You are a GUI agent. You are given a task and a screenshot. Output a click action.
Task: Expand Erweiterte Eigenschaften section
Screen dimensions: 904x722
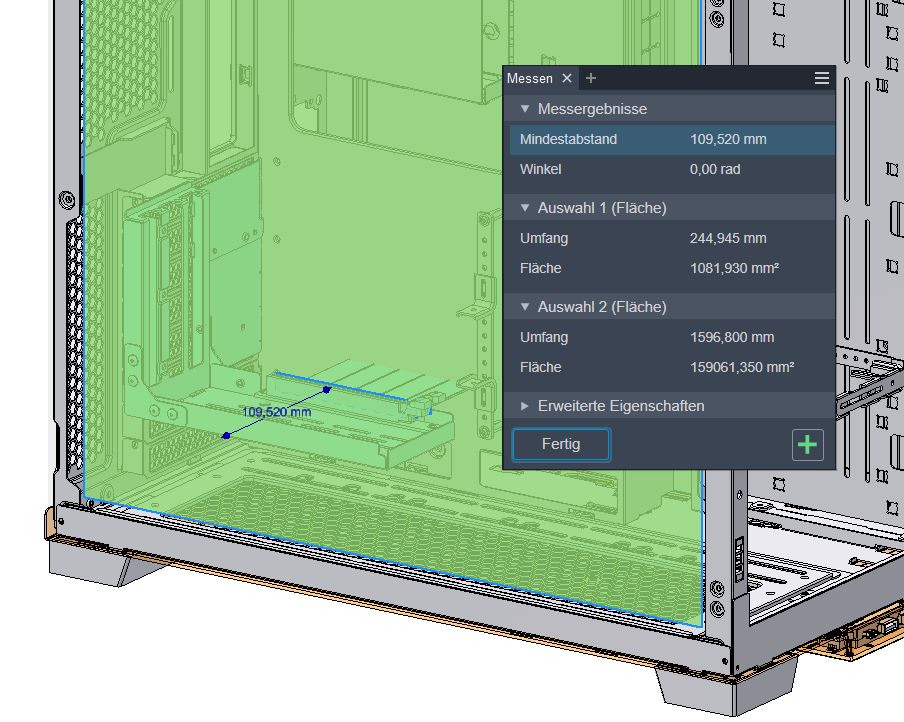coord(525,406)
